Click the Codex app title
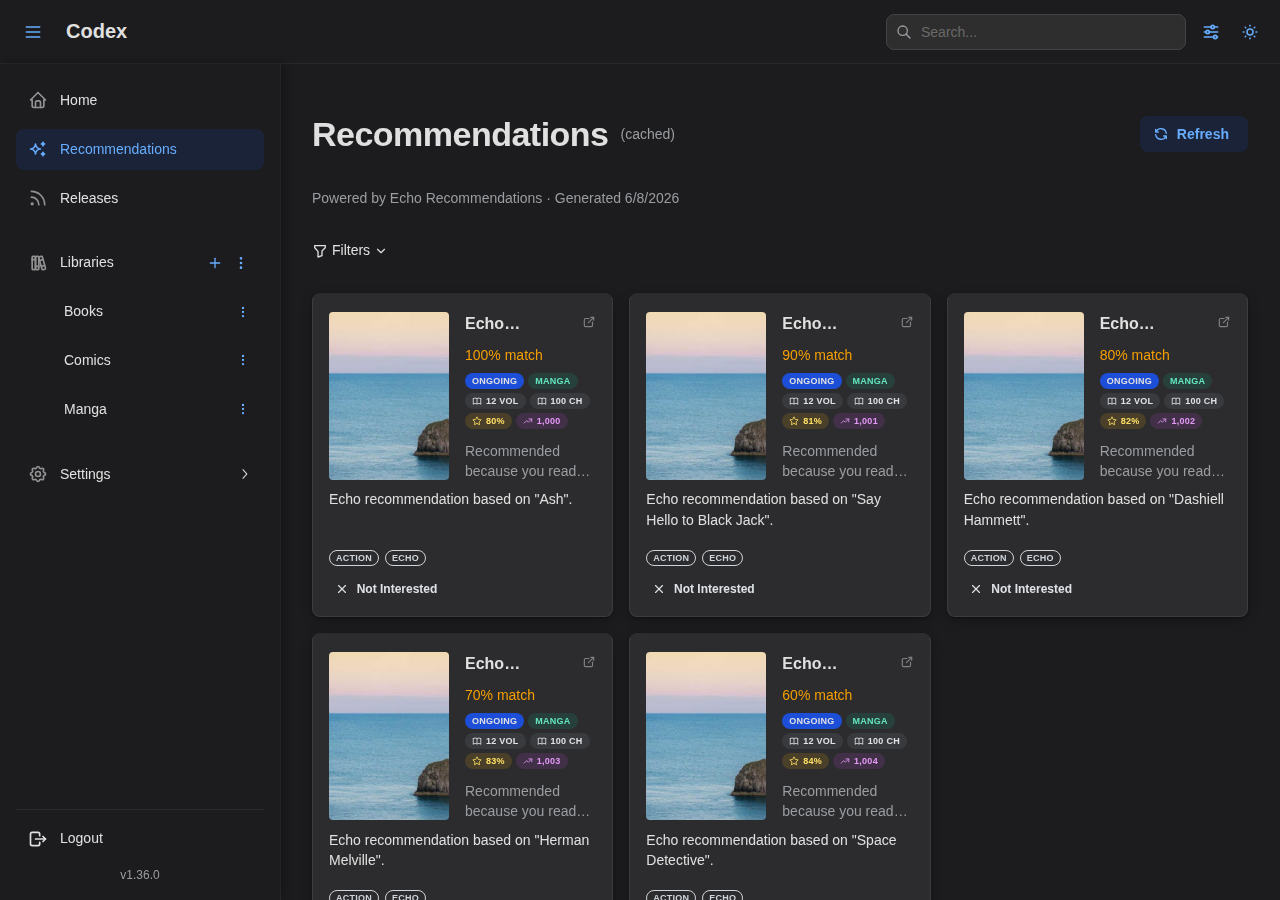1280x900 pixels. 96,31
